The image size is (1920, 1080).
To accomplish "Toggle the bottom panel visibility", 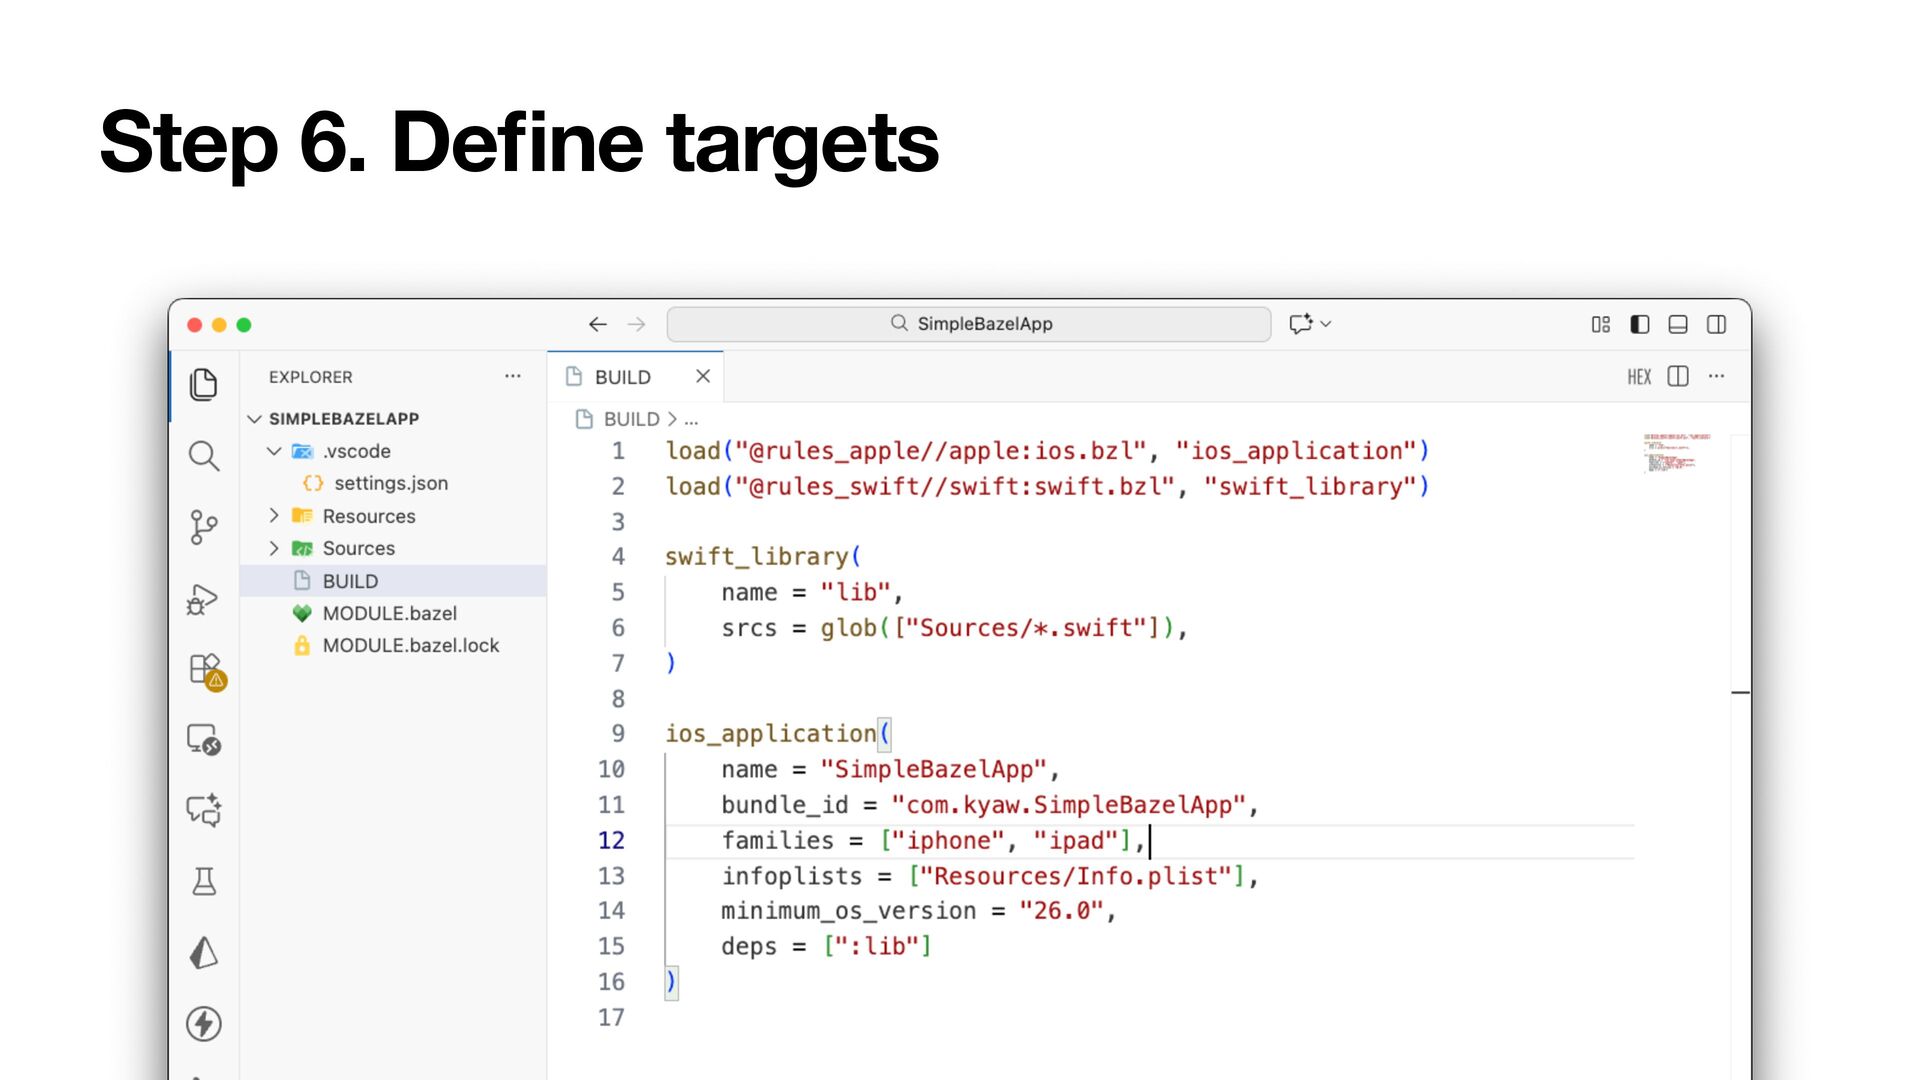I will tap(1678, 324).
